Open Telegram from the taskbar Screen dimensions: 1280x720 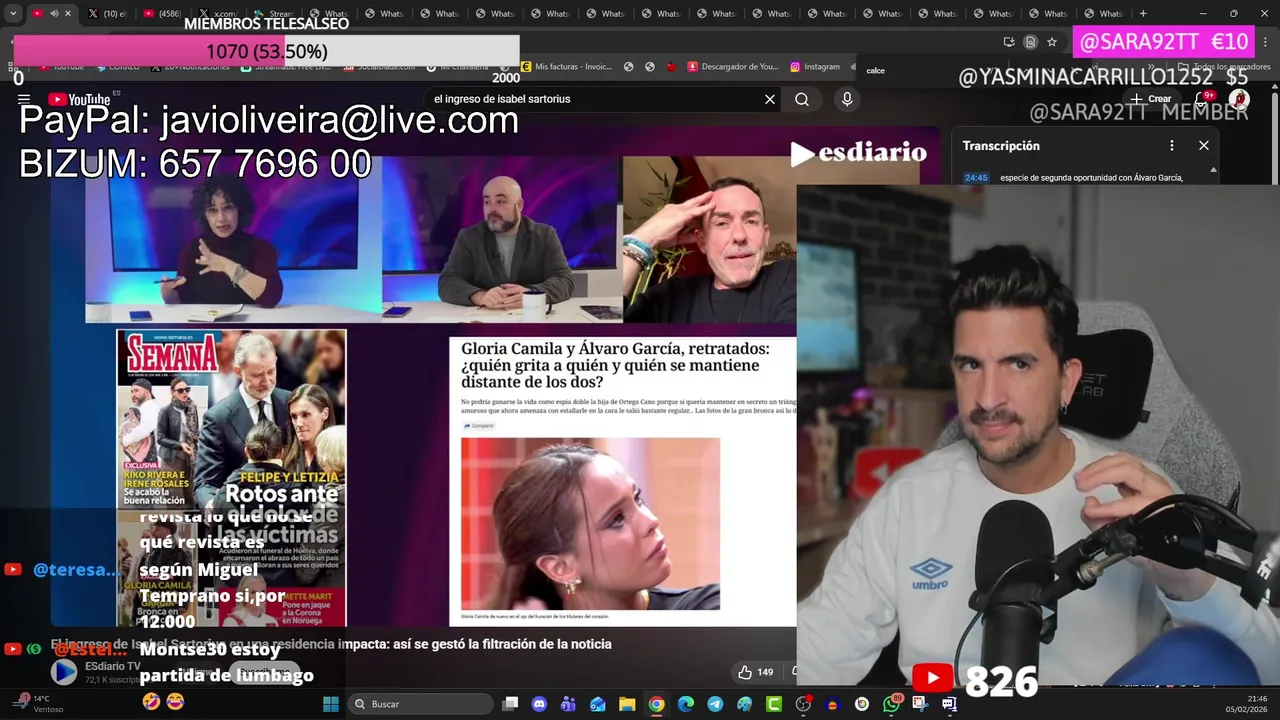[715, 704]
